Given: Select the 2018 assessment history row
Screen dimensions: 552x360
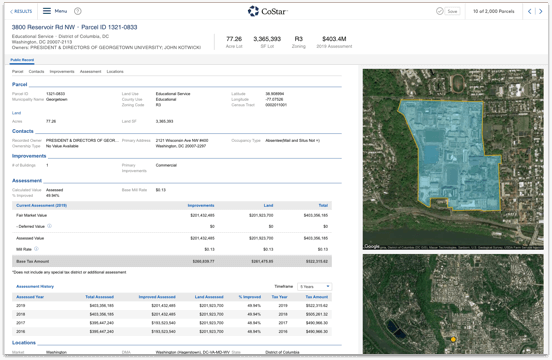Looking at the screenshot, I should click(x=172, y=314).
